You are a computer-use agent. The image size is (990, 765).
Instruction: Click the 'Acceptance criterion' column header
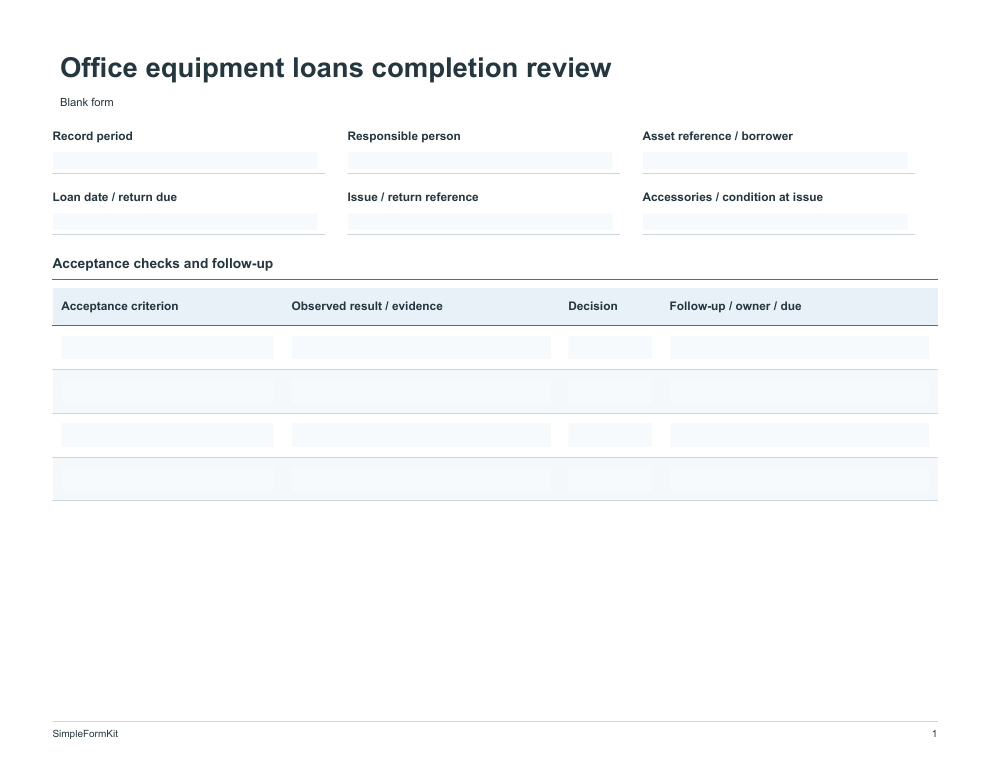(120, 306)
